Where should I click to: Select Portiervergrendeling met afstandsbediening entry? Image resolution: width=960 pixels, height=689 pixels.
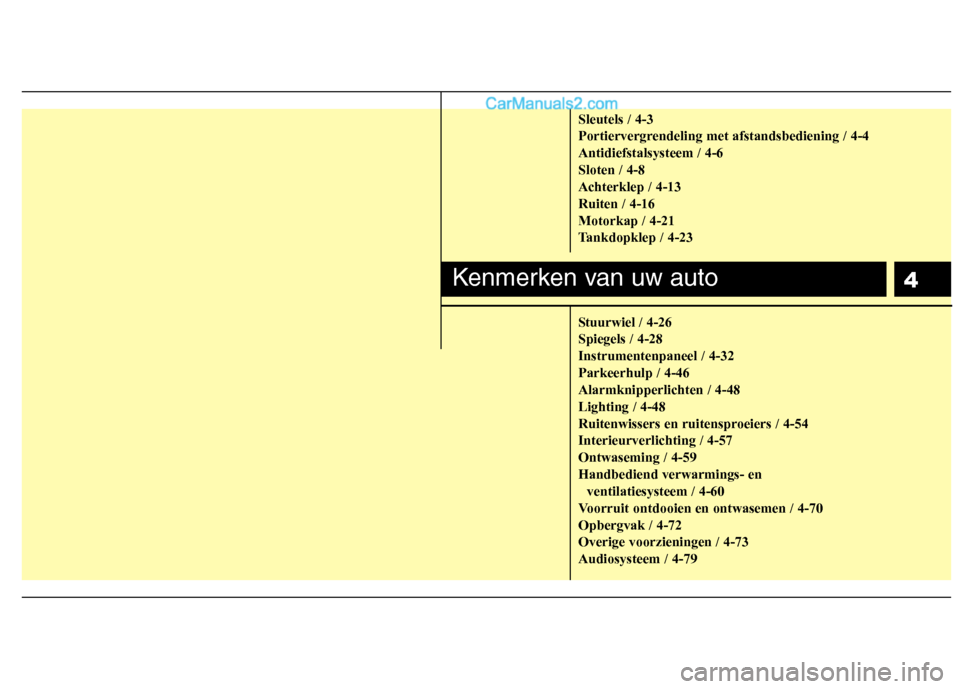[723, 136]
